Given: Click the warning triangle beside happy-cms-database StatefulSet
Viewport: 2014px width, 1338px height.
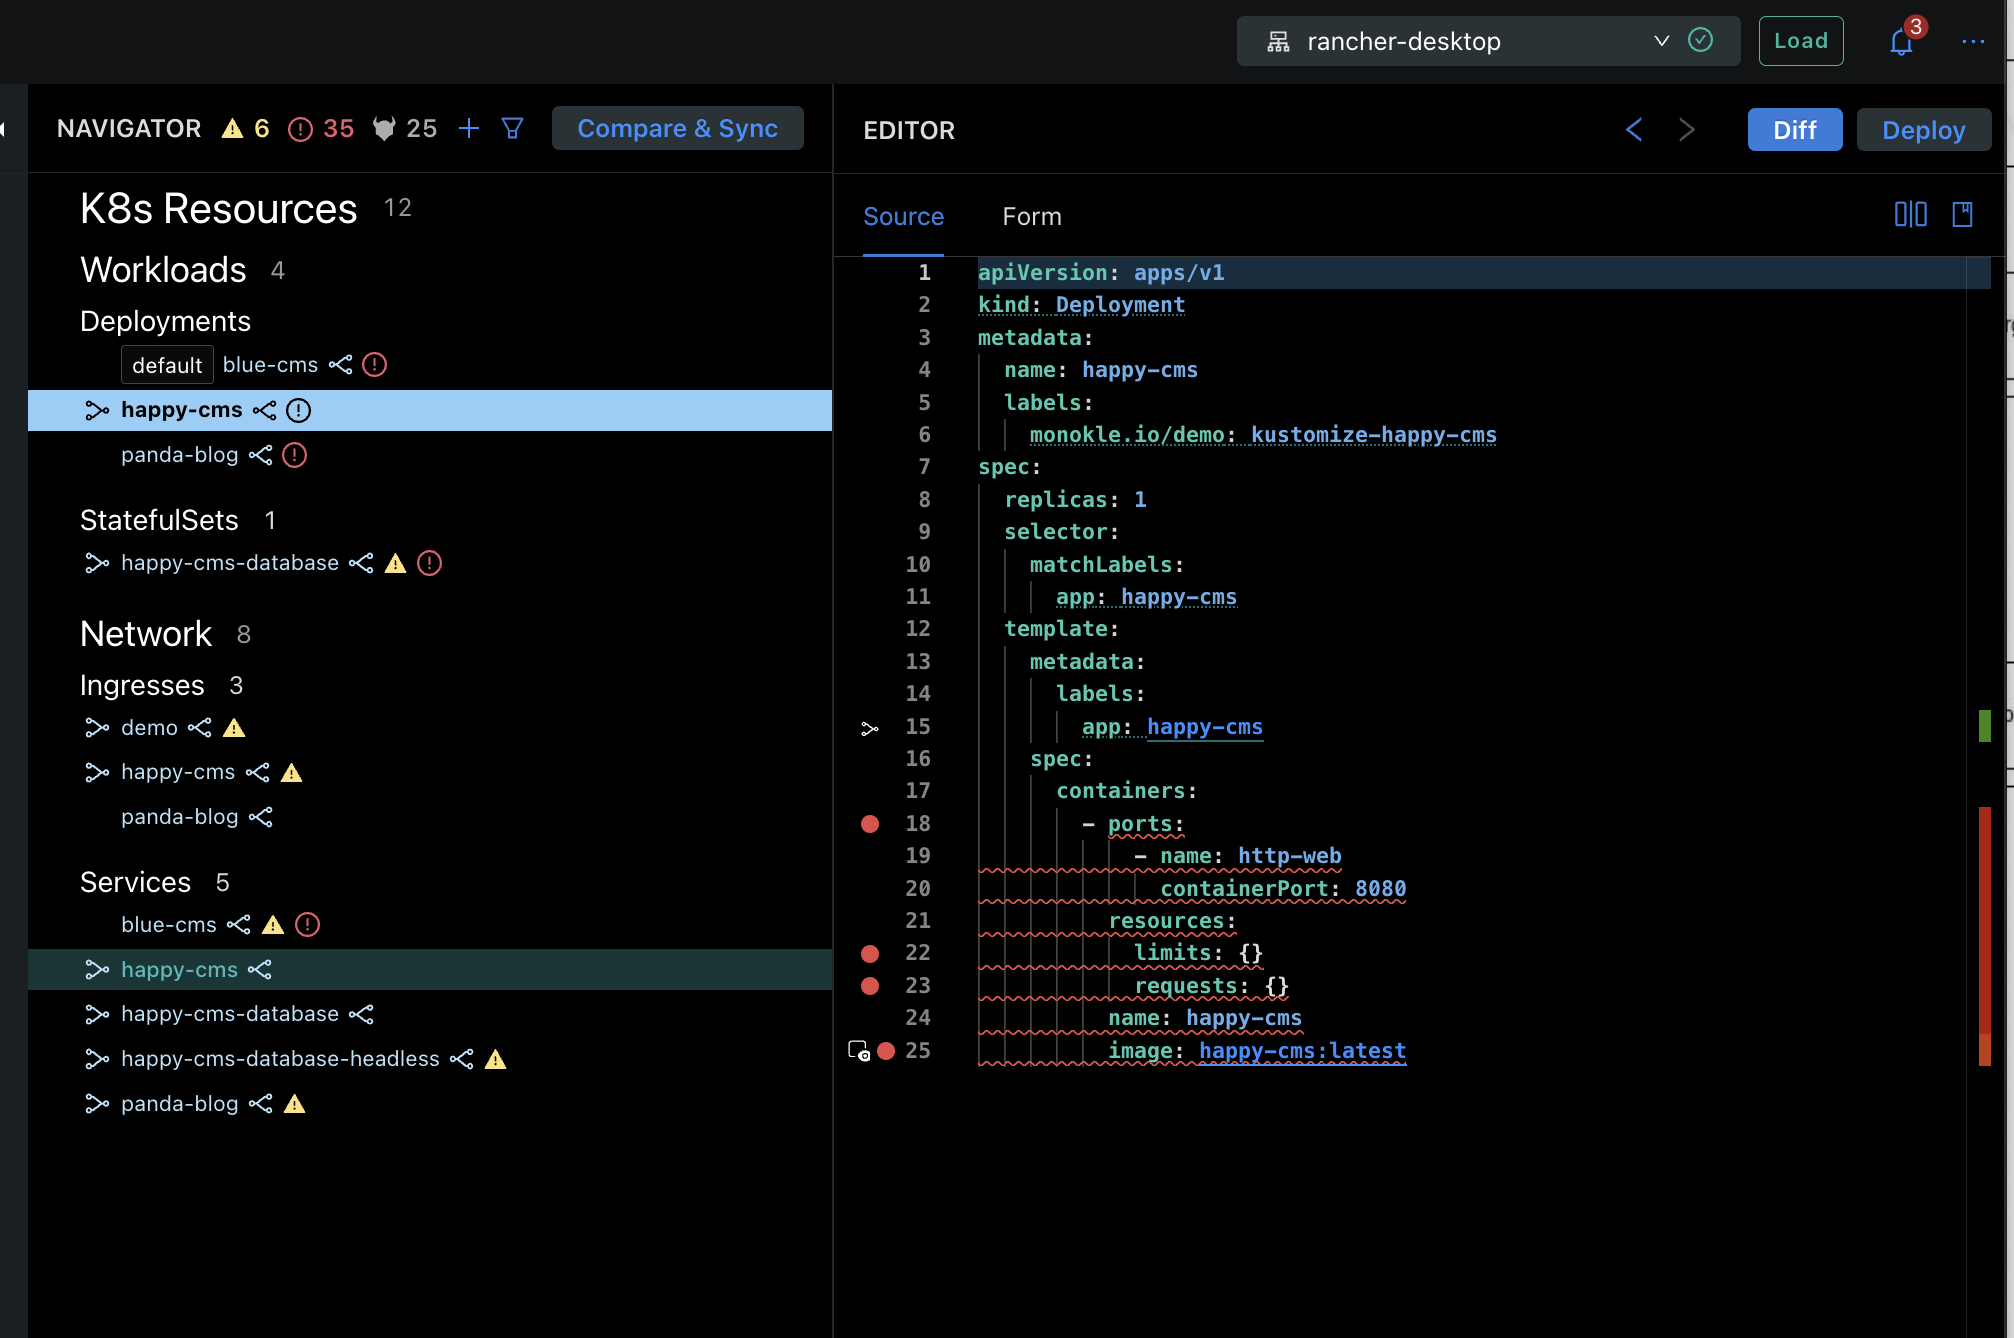Looking at the screenshot, I should click(396, 564).
